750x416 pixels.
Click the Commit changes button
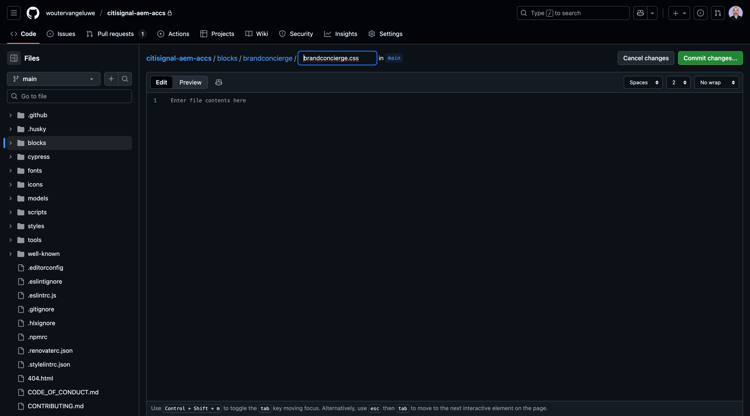coord(710,58)
